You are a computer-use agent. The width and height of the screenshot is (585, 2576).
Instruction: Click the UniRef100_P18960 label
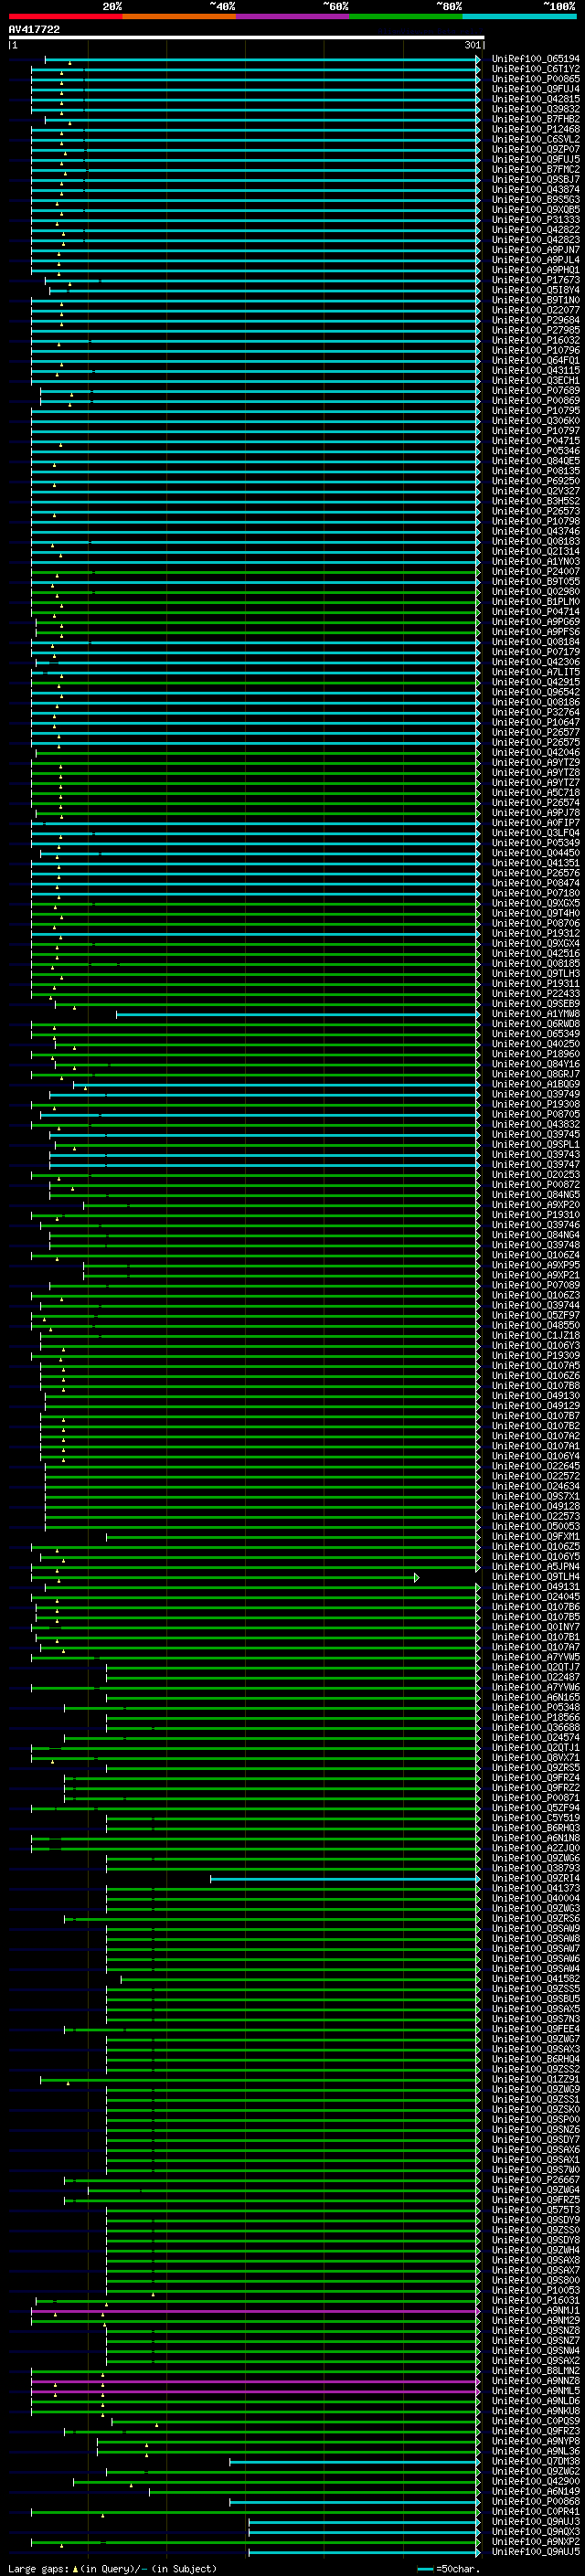tap(536, 1054)
